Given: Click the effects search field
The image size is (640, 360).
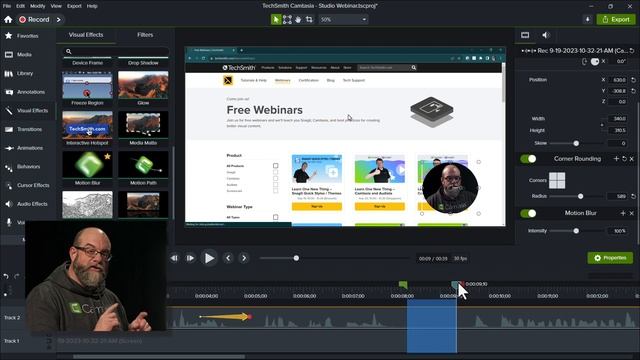Looking at the screenshot, I should pos(115,51).
